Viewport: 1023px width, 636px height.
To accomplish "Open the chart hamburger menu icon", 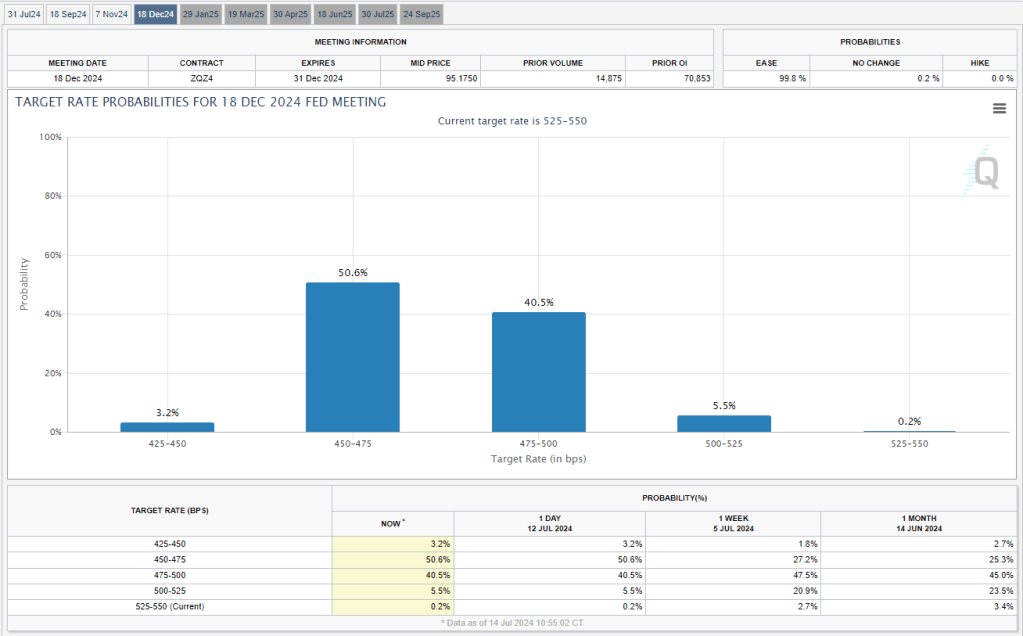I will (999, 109).
